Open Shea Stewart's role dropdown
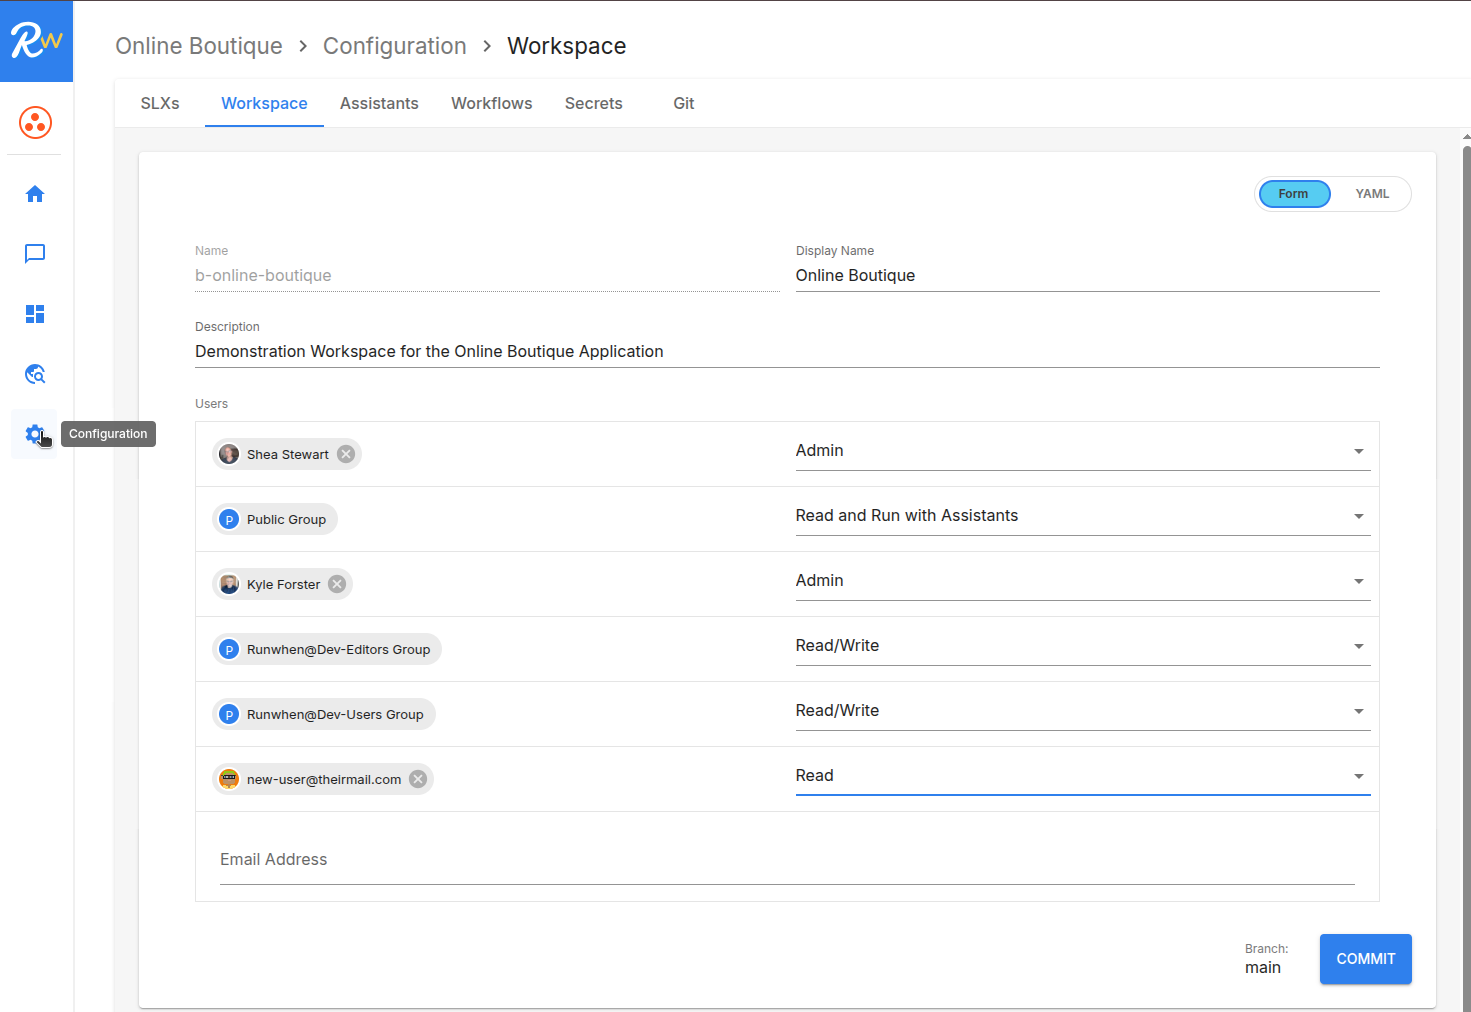The height and width of the screenshot is (1012, 1471). [1082, 451]
